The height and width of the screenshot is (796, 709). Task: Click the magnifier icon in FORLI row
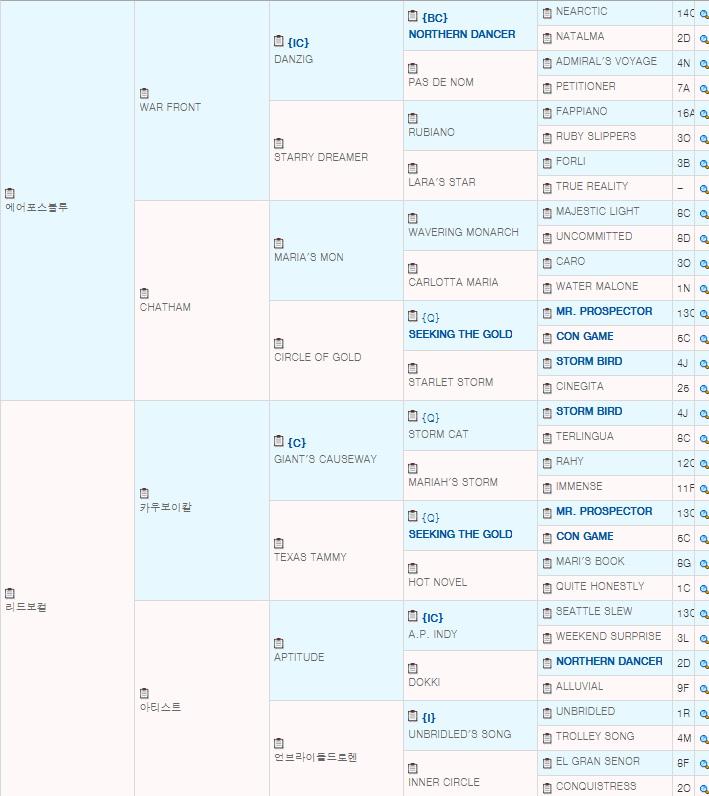point(703,164)
